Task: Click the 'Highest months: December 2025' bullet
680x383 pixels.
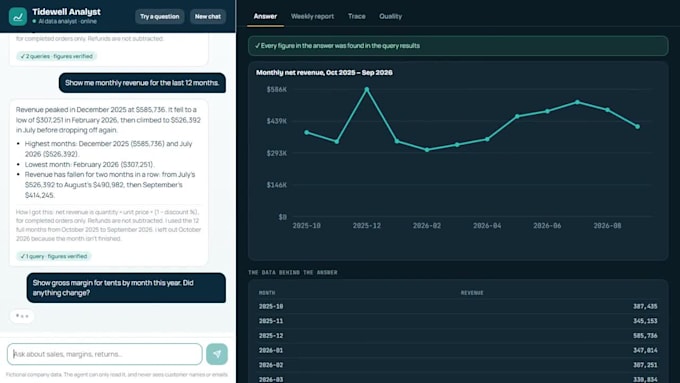Action: point(108,149)
